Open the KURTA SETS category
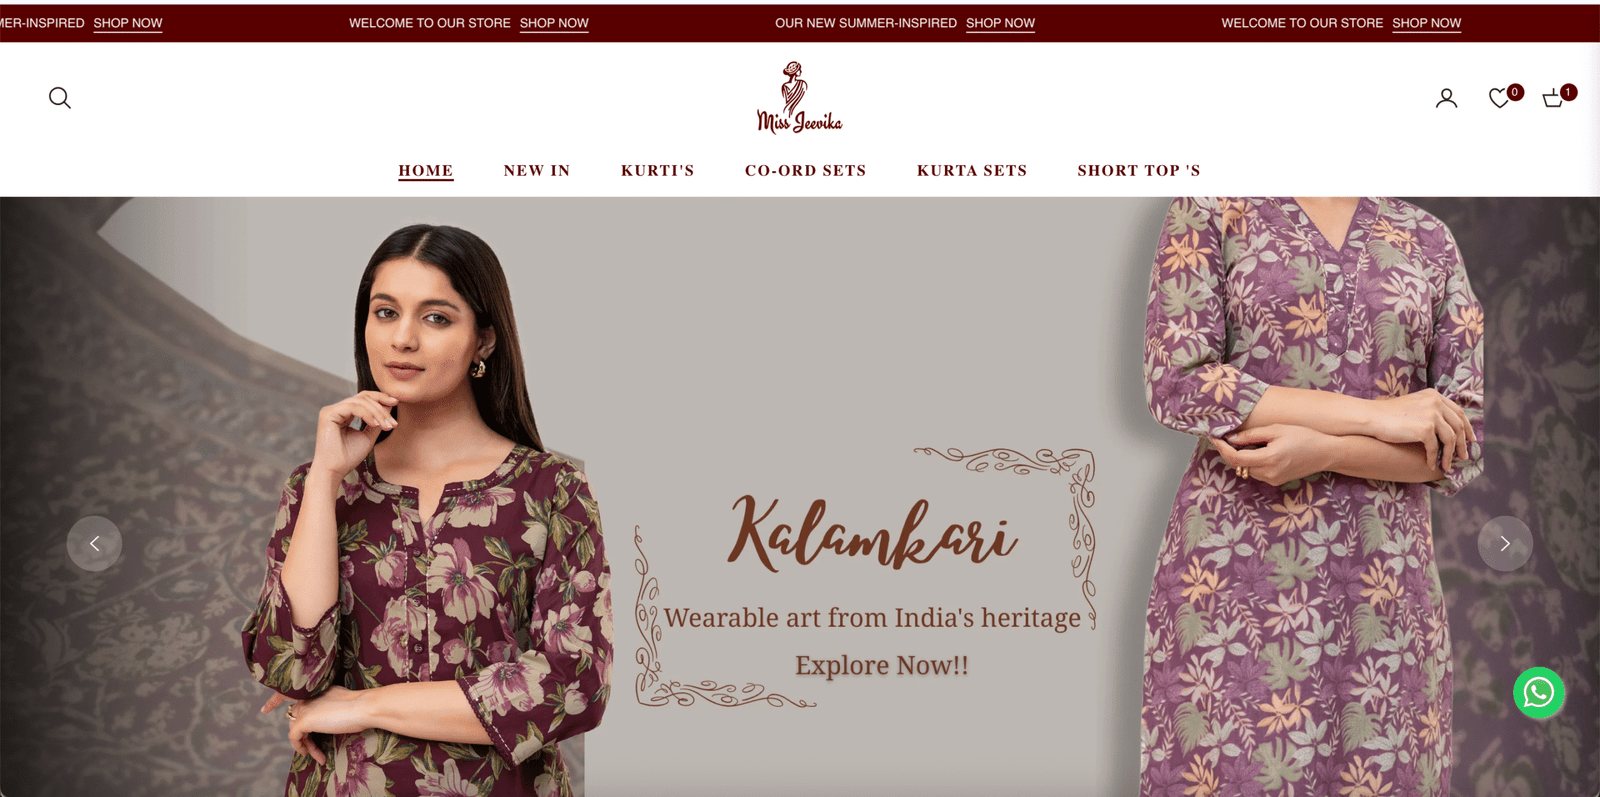The height and width of the screenshot is (797, 1600). click(972, 171)
